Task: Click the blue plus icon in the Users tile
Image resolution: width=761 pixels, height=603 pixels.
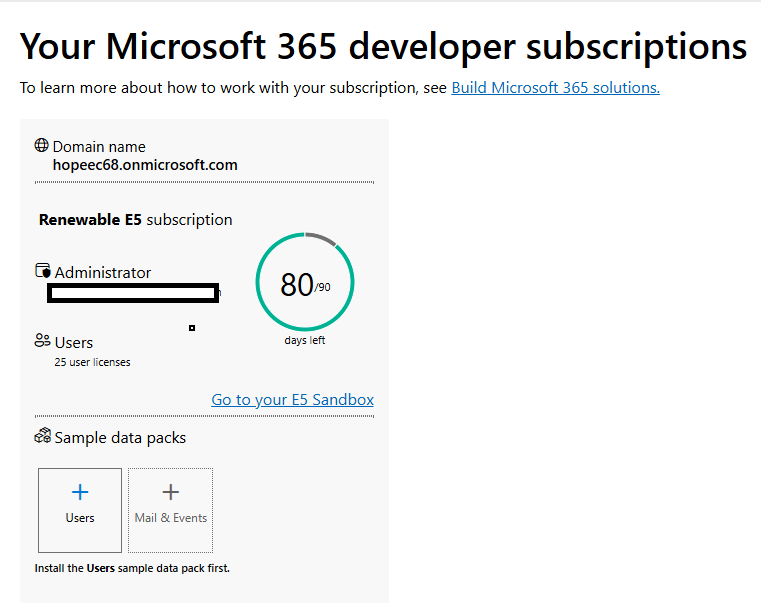Action: pos(80,492)
